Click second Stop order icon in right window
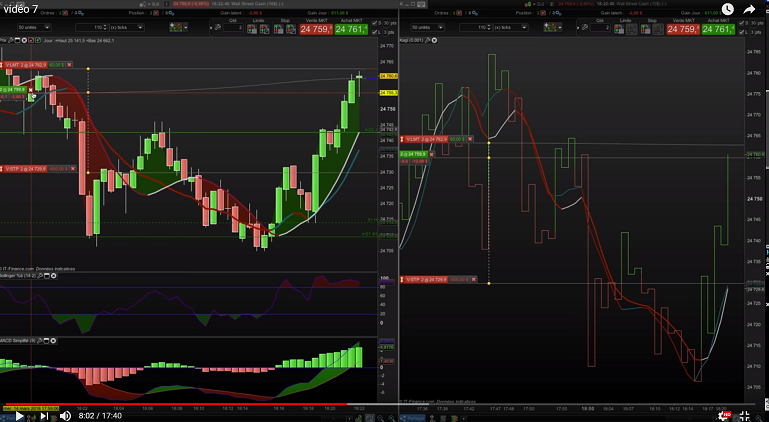The height and width of the screenshot is (422, 769). click(x=658, y=29)
